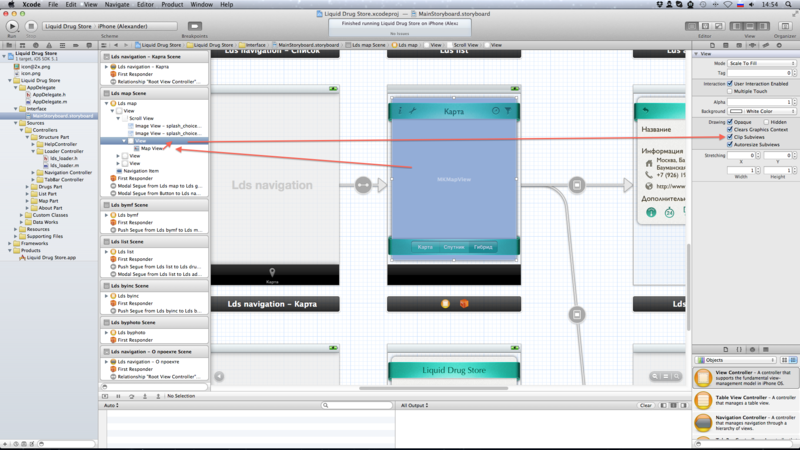Collapse the document outline with arrow button
Viewport: 800px width, 450px height.
219,376
